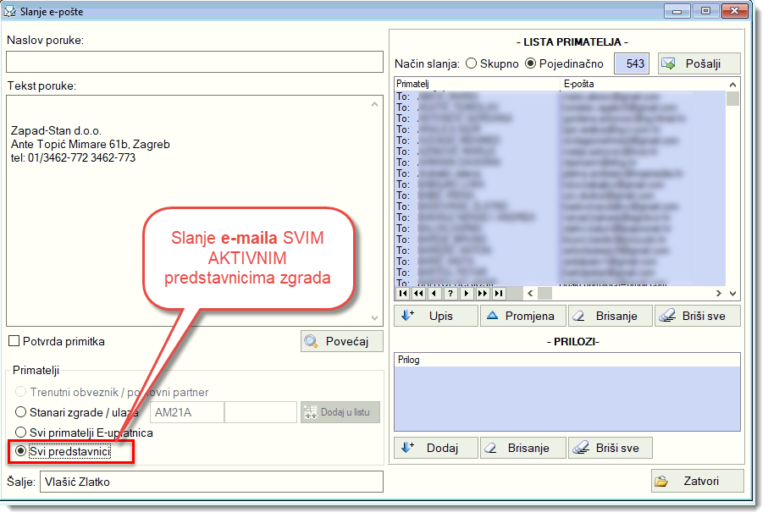Select Stanari zgrade / ulaza option
768x518 pixels.
coord(21,412)
